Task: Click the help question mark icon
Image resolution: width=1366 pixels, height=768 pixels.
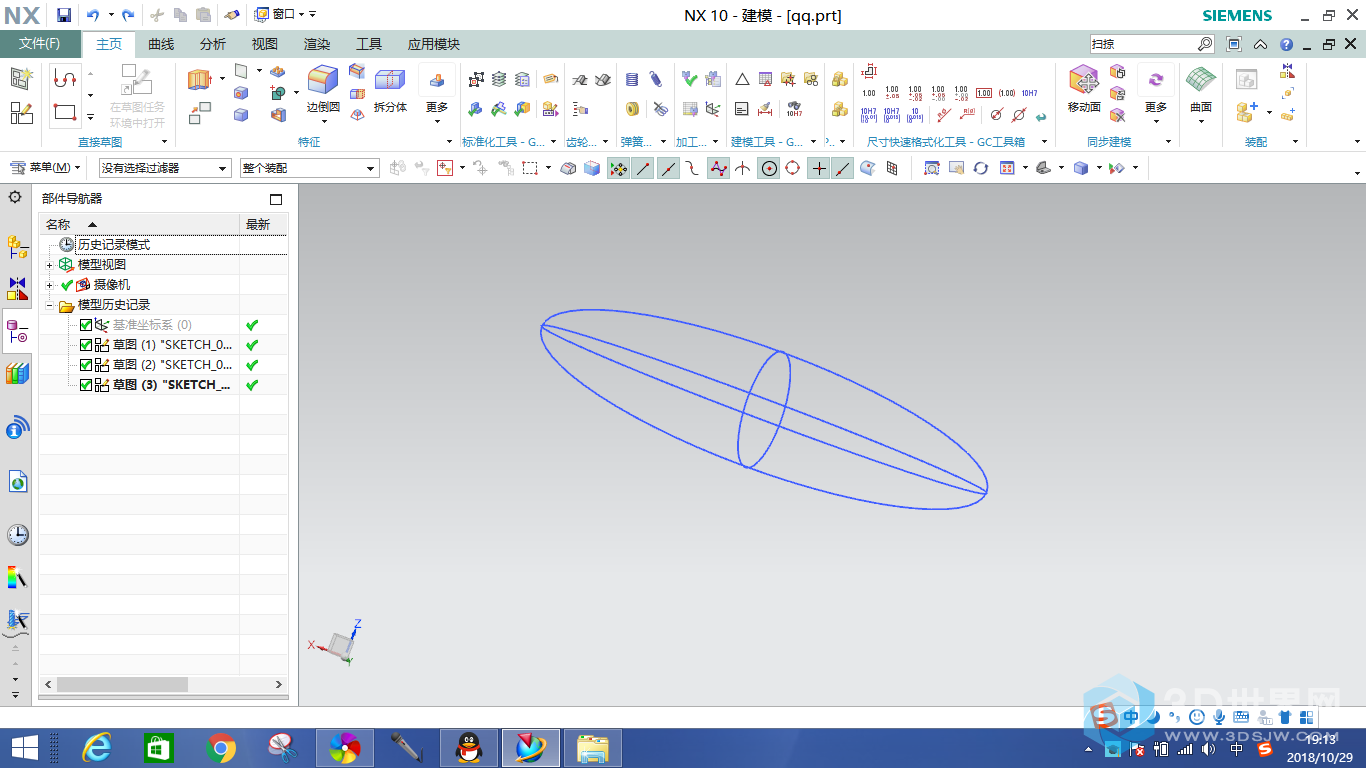Action: coord(1286,44)
